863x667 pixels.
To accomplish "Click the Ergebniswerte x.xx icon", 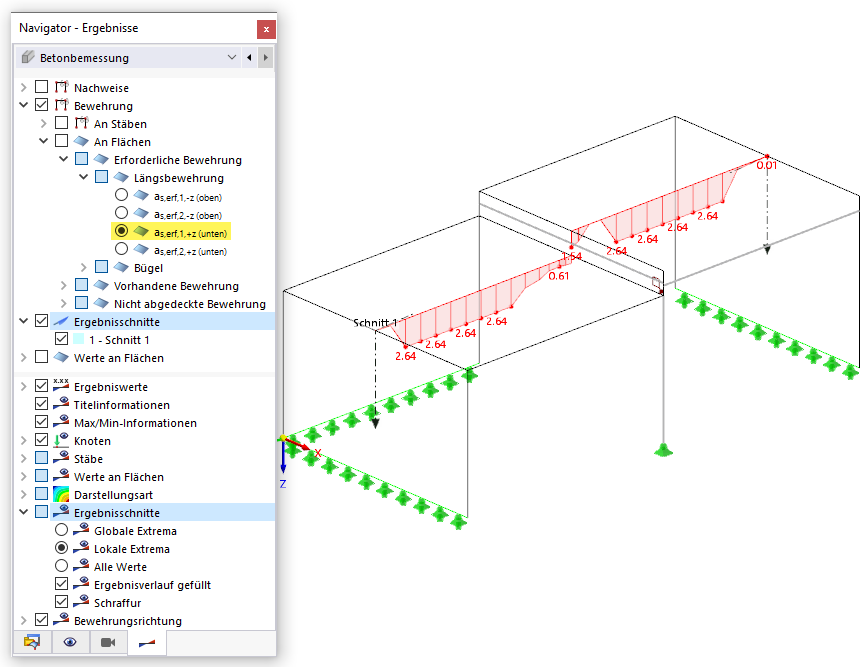I will pyautogui.click(x=61, y=385).
